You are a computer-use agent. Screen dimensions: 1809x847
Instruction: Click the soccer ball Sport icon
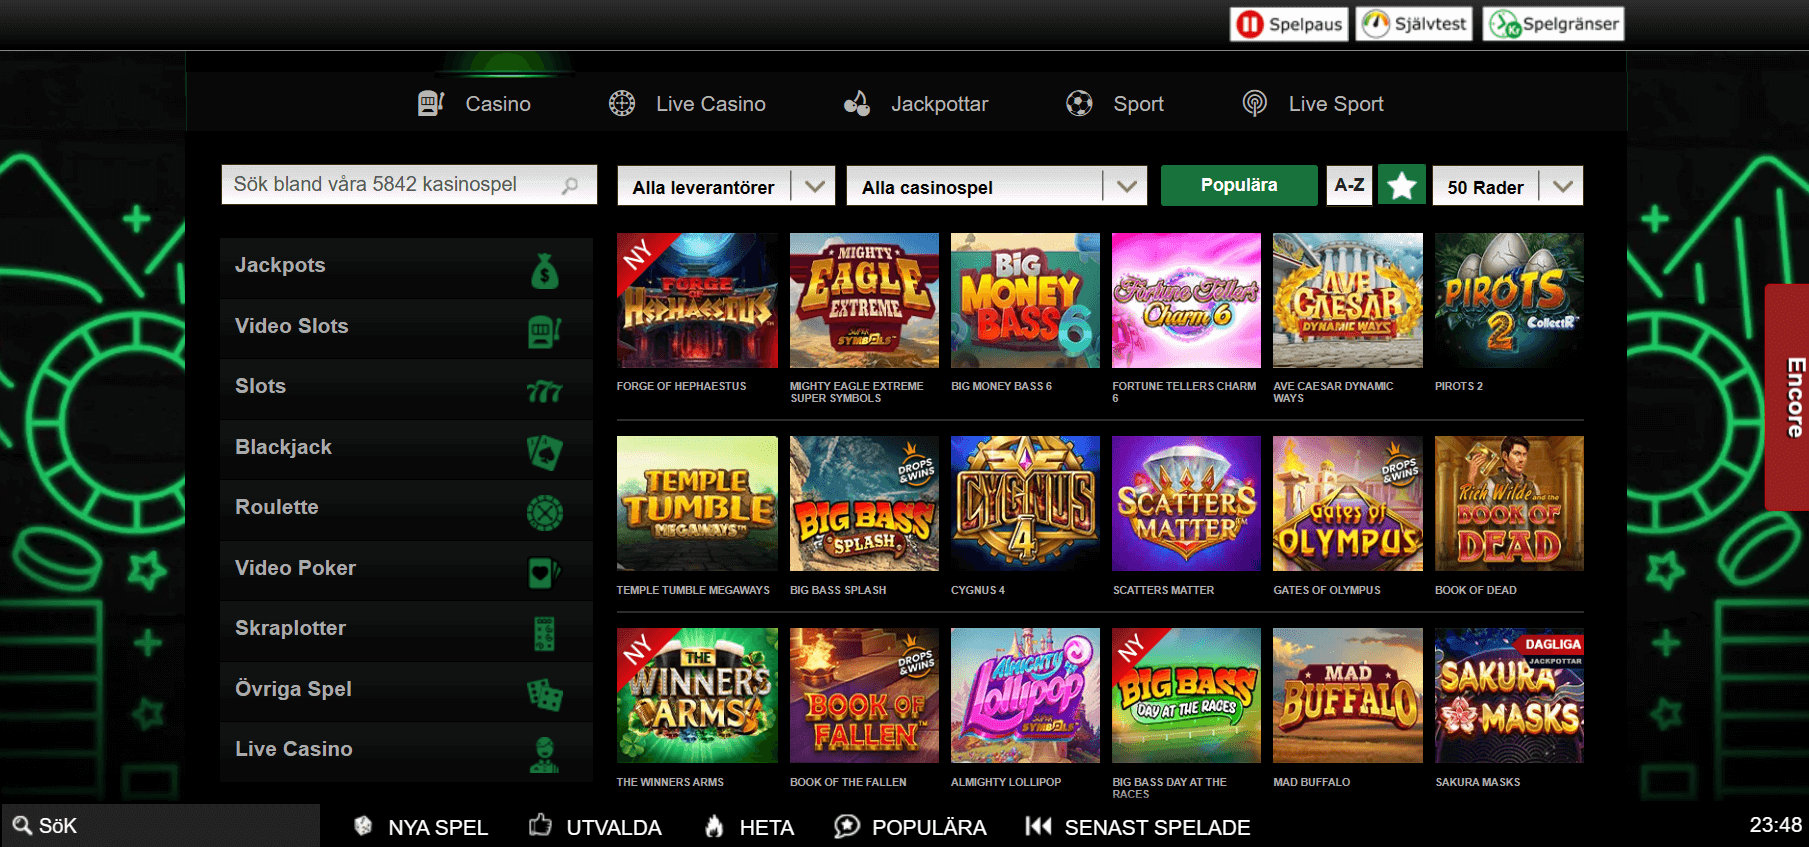[1079, 103]
